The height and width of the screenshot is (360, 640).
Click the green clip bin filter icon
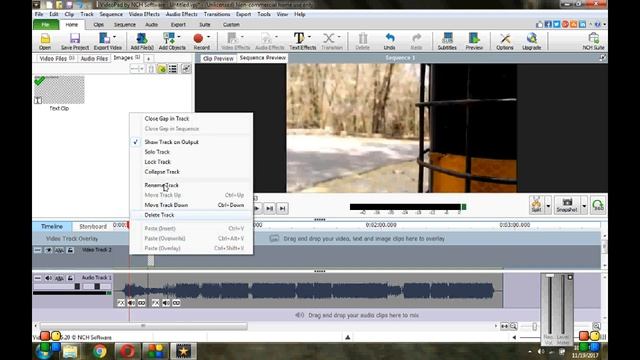(x=162, y=69)
